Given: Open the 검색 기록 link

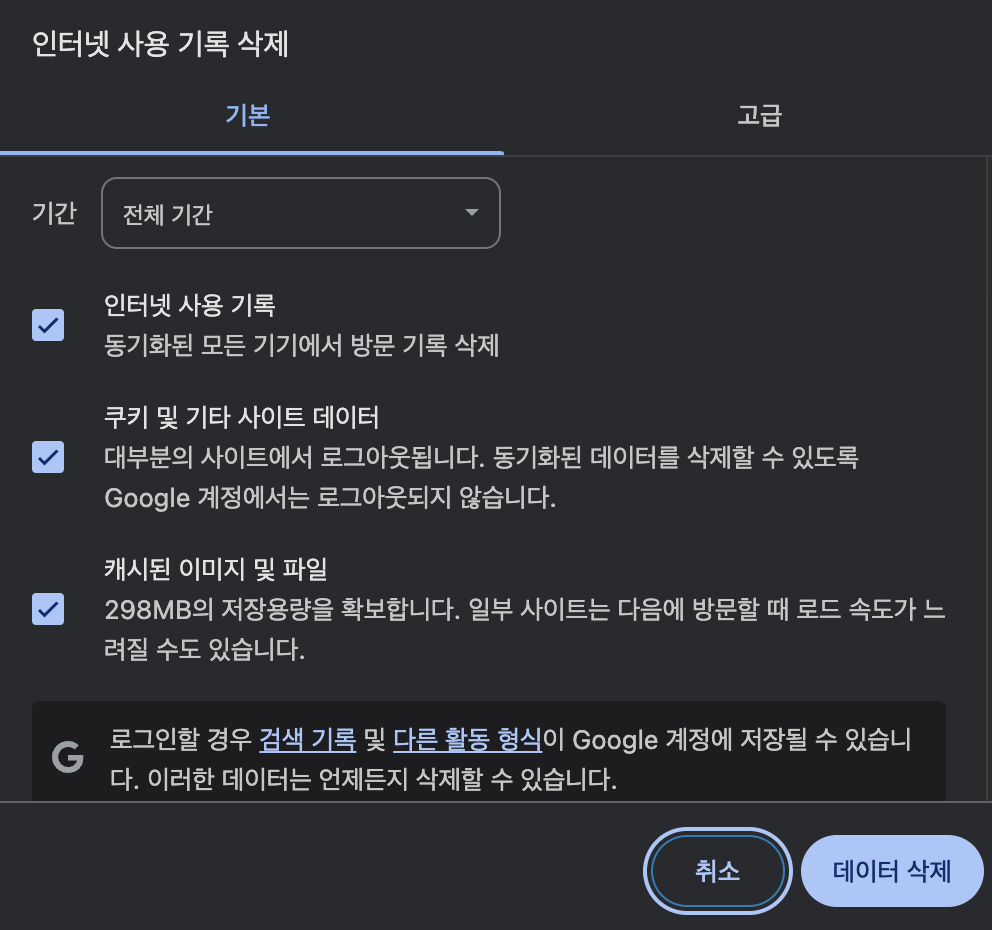Looking at the screenshot, I should click(x=307, y=740).
